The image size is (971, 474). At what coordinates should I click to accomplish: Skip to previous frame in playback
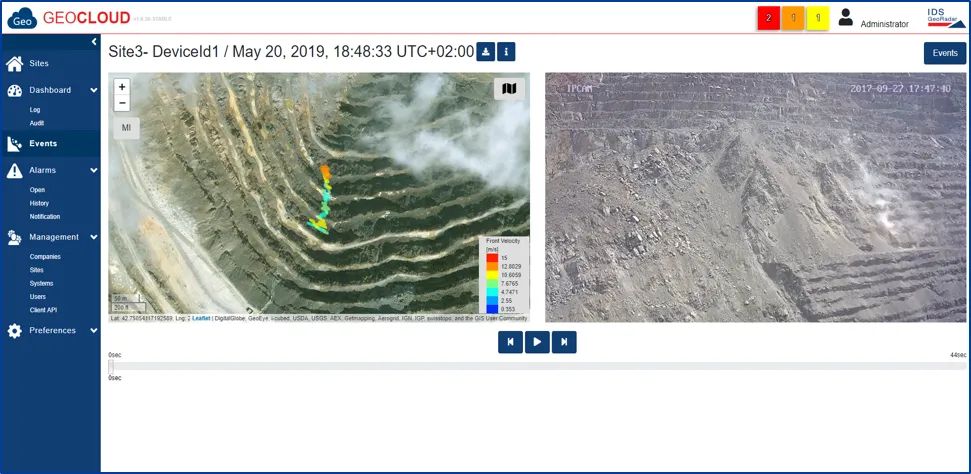[510, 342]
